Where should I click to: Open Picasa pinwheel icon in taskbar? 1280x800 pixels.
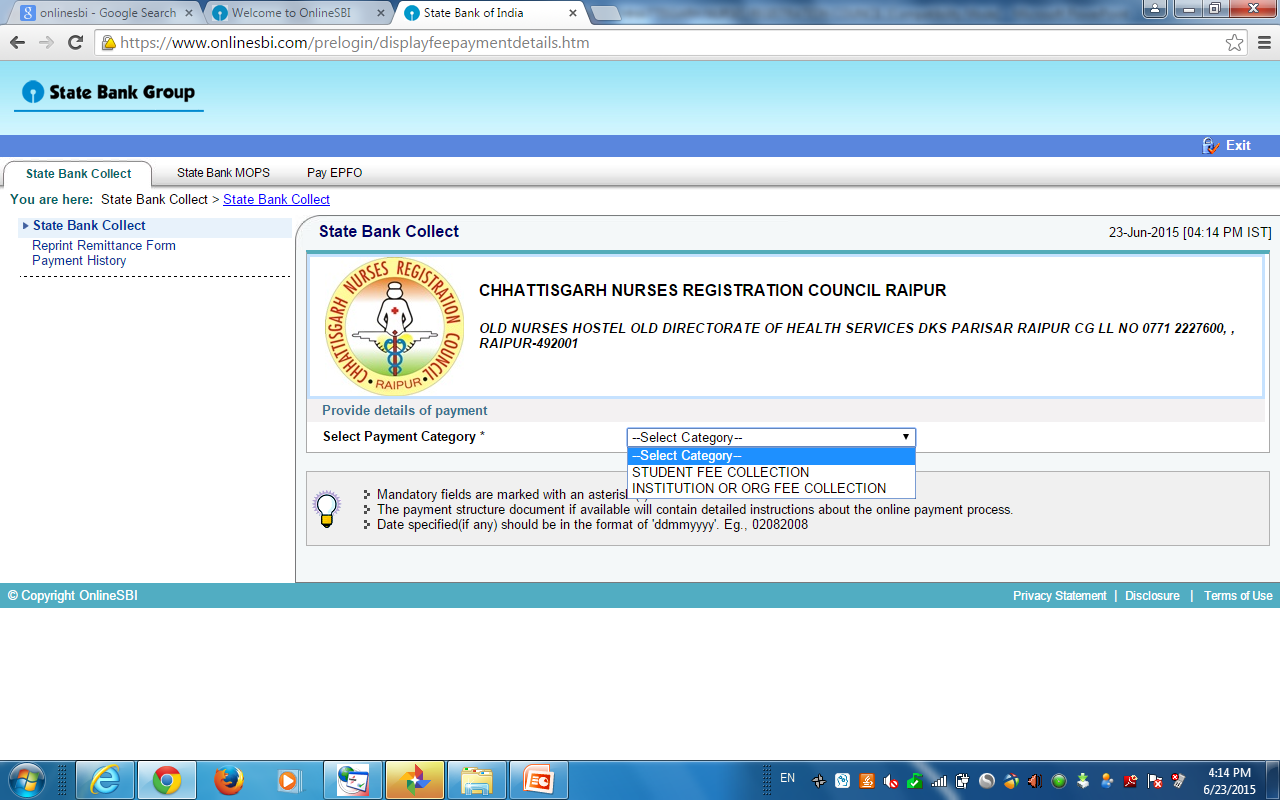(414, 780)
